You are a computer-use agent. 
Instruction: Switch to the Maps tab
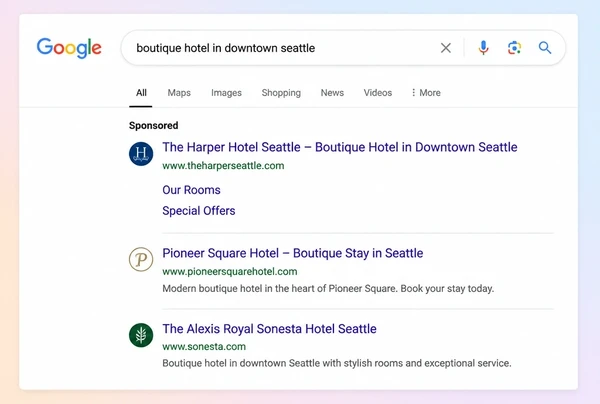(179, 93)
